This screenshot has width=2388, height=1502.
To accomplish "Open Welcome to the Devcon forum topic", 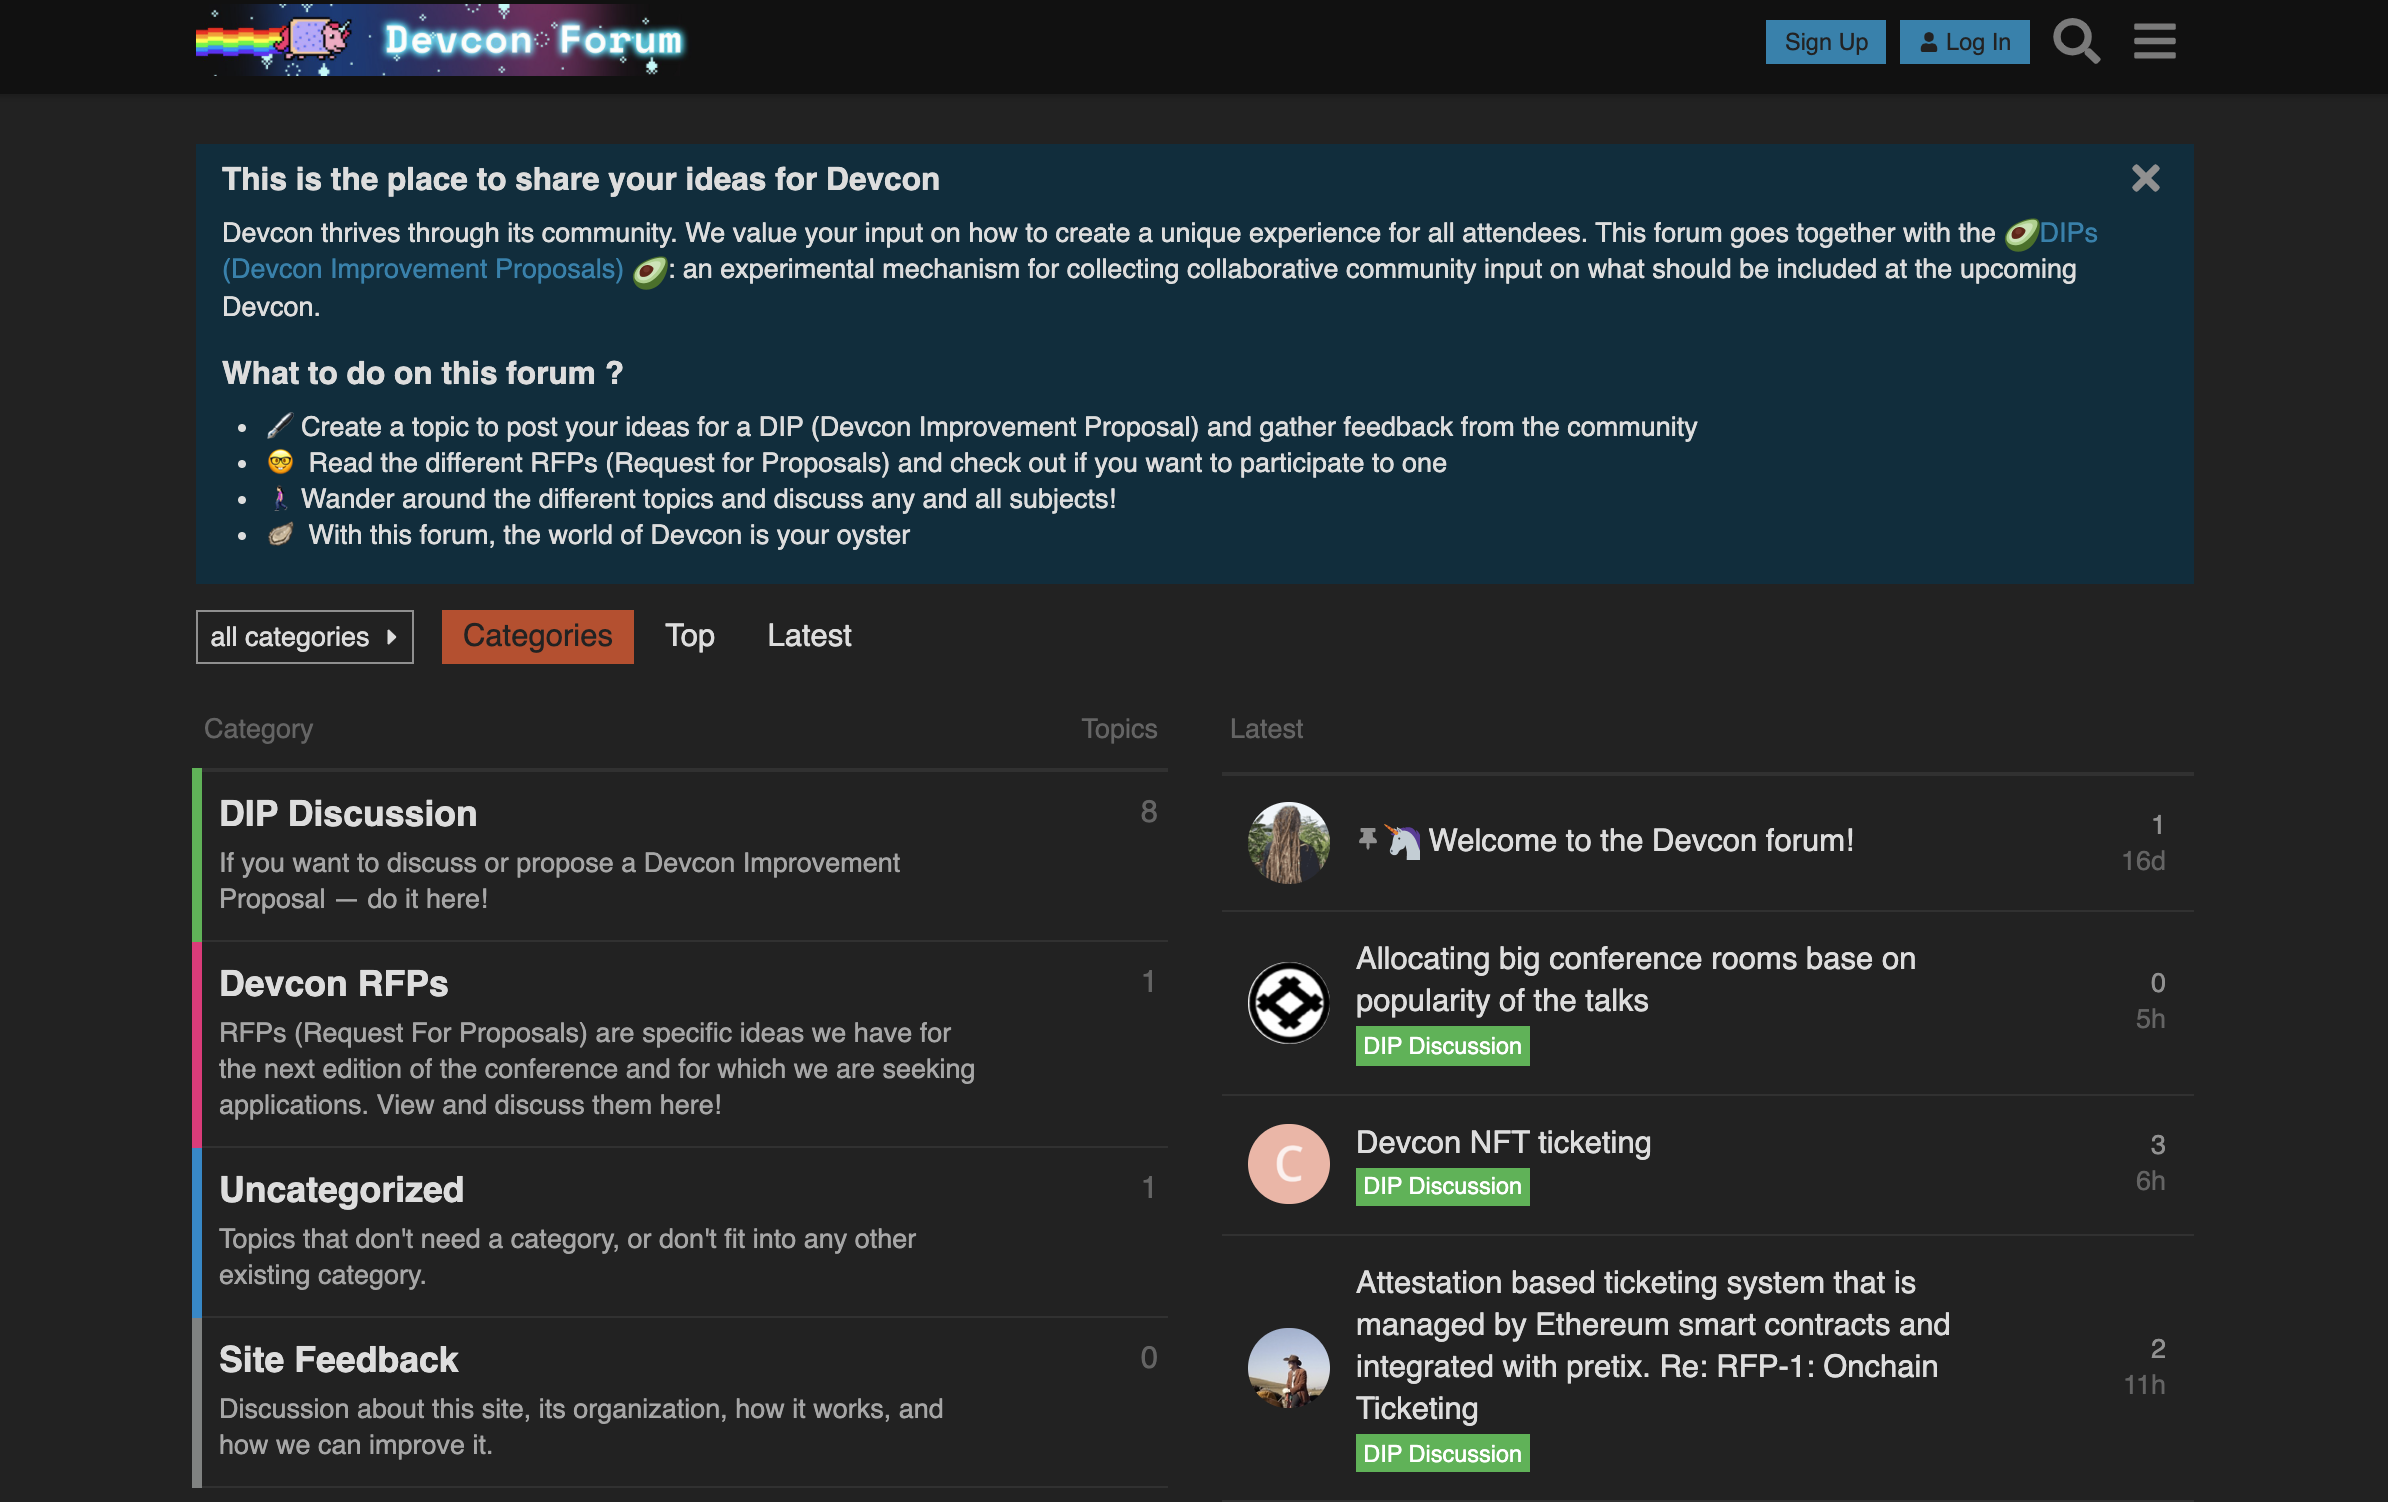I will (1640, 840).
